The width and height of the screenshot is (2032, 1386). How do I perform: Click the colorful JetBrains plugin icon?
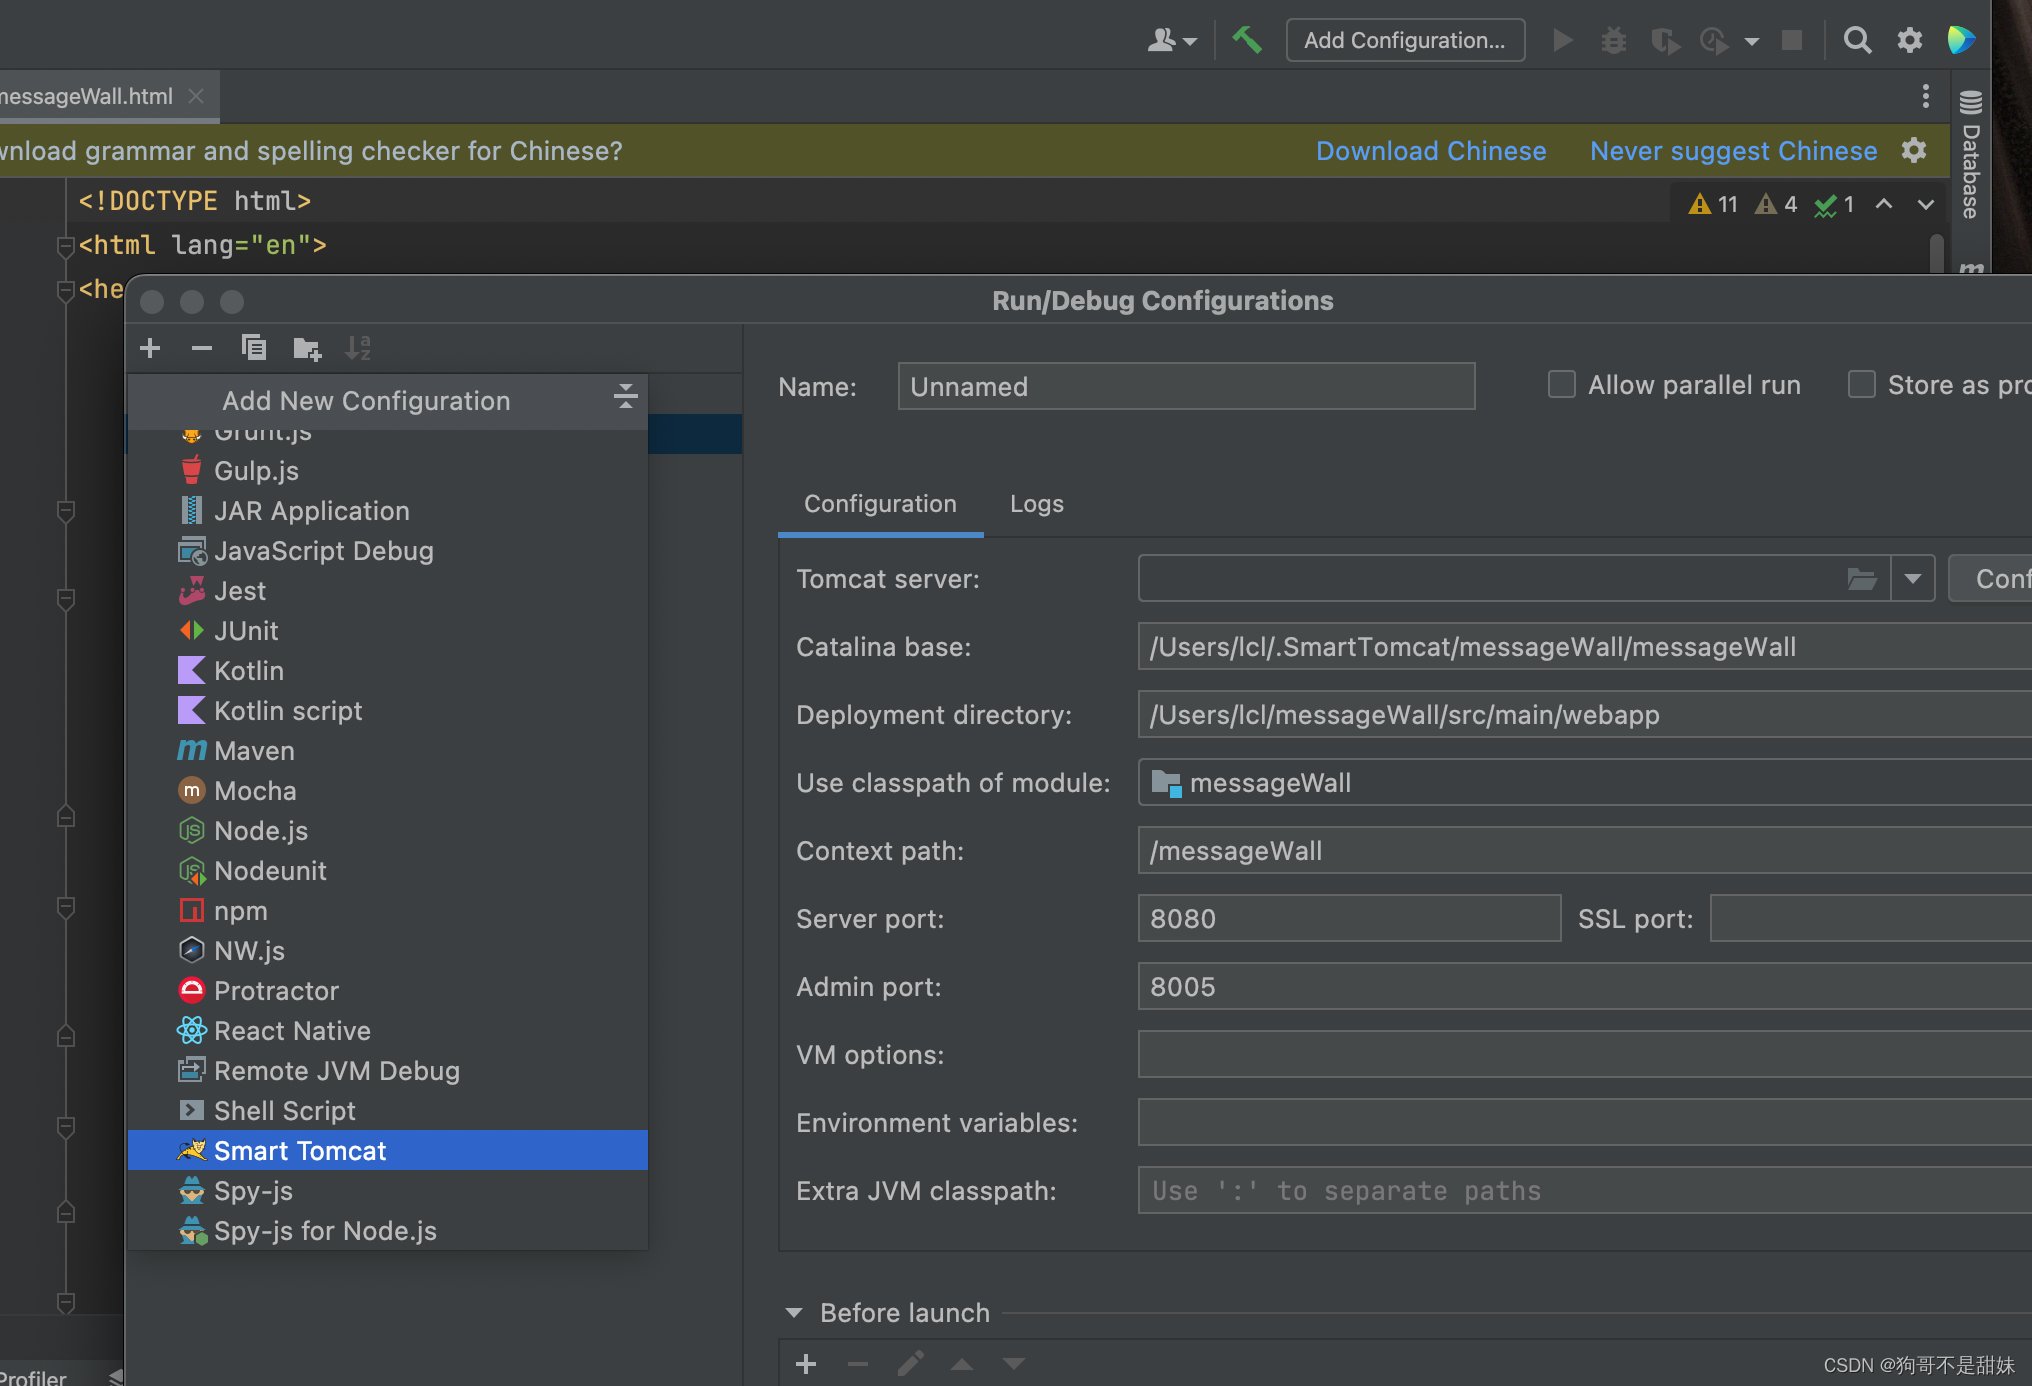(x=1961, y=40)
